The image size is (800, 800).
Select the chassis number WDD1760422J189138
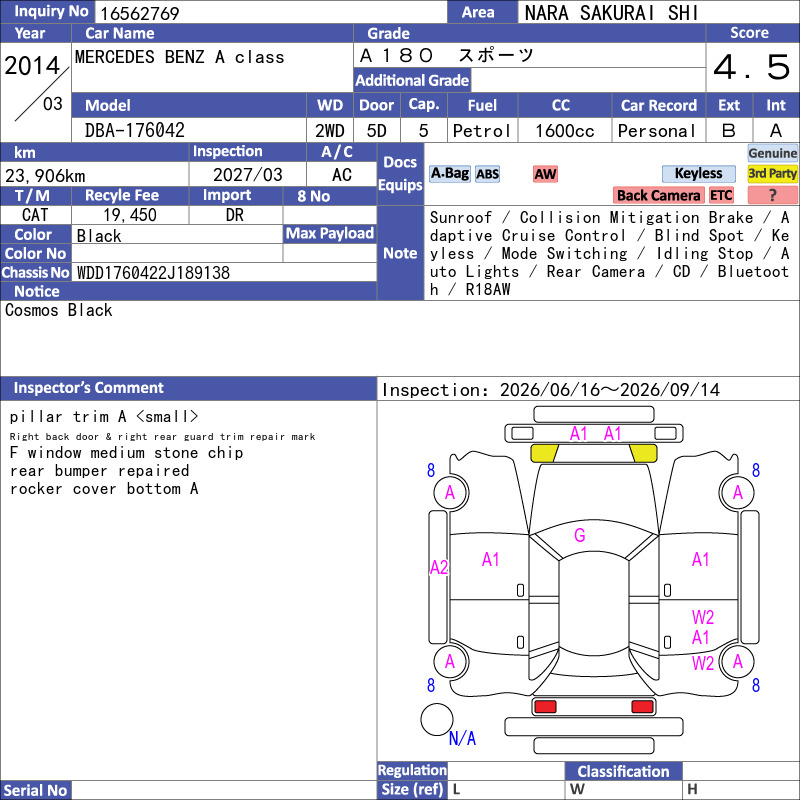153,273
